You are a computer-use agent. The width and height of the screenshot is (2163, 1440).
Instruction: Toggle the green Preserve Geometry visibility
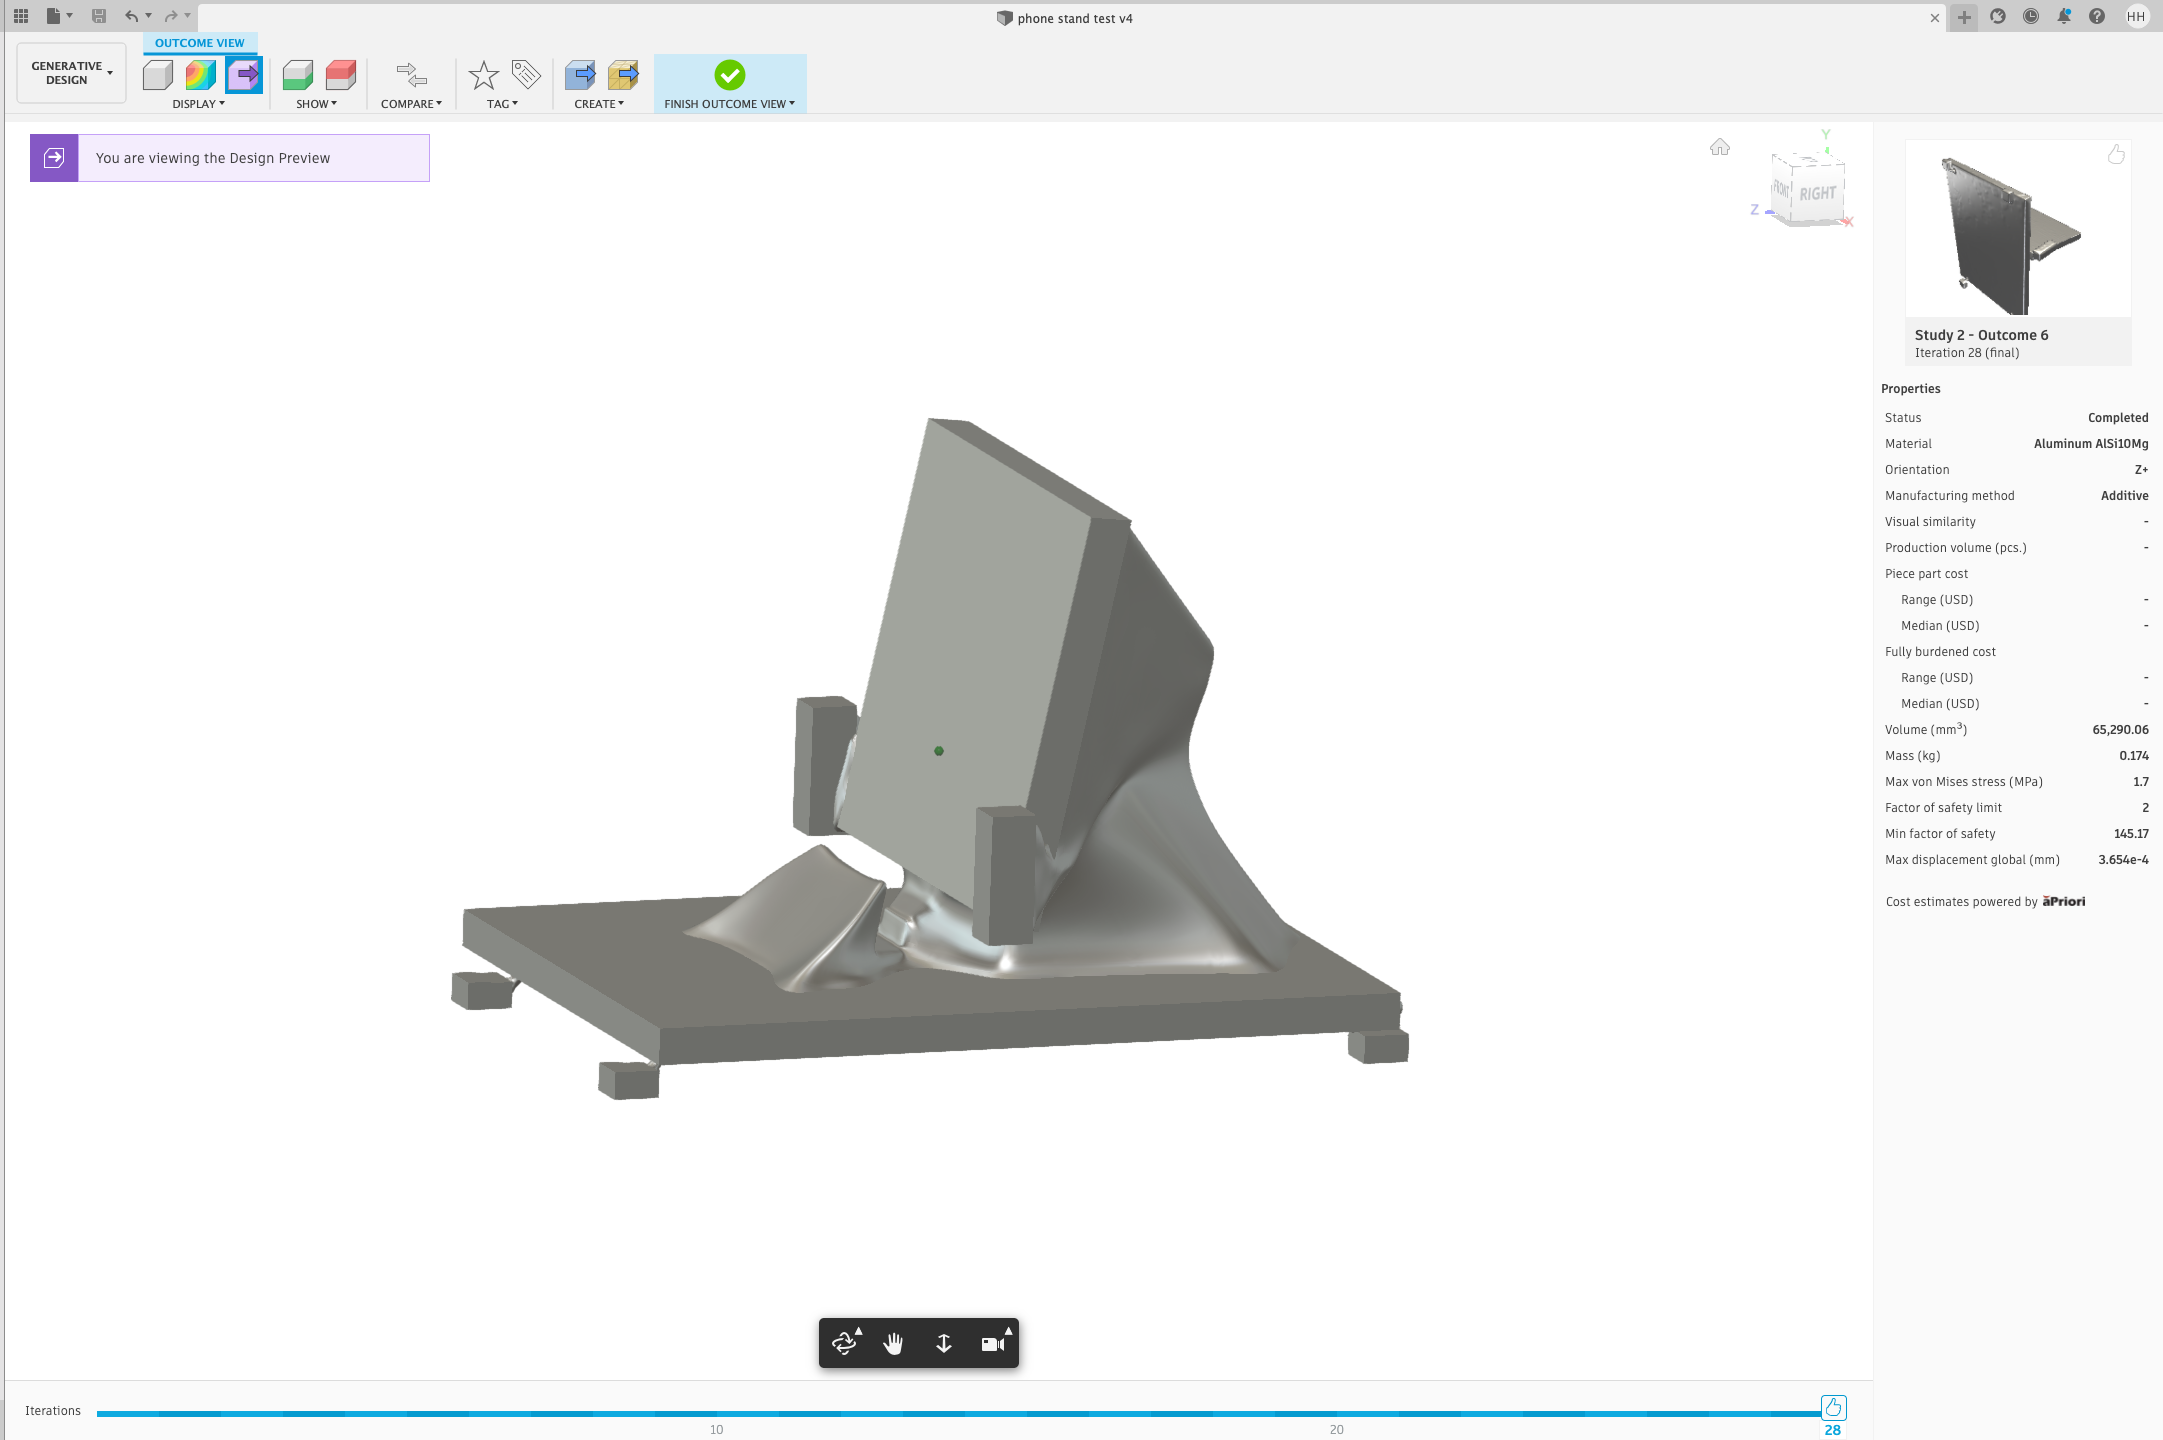(x=298, y=75)
